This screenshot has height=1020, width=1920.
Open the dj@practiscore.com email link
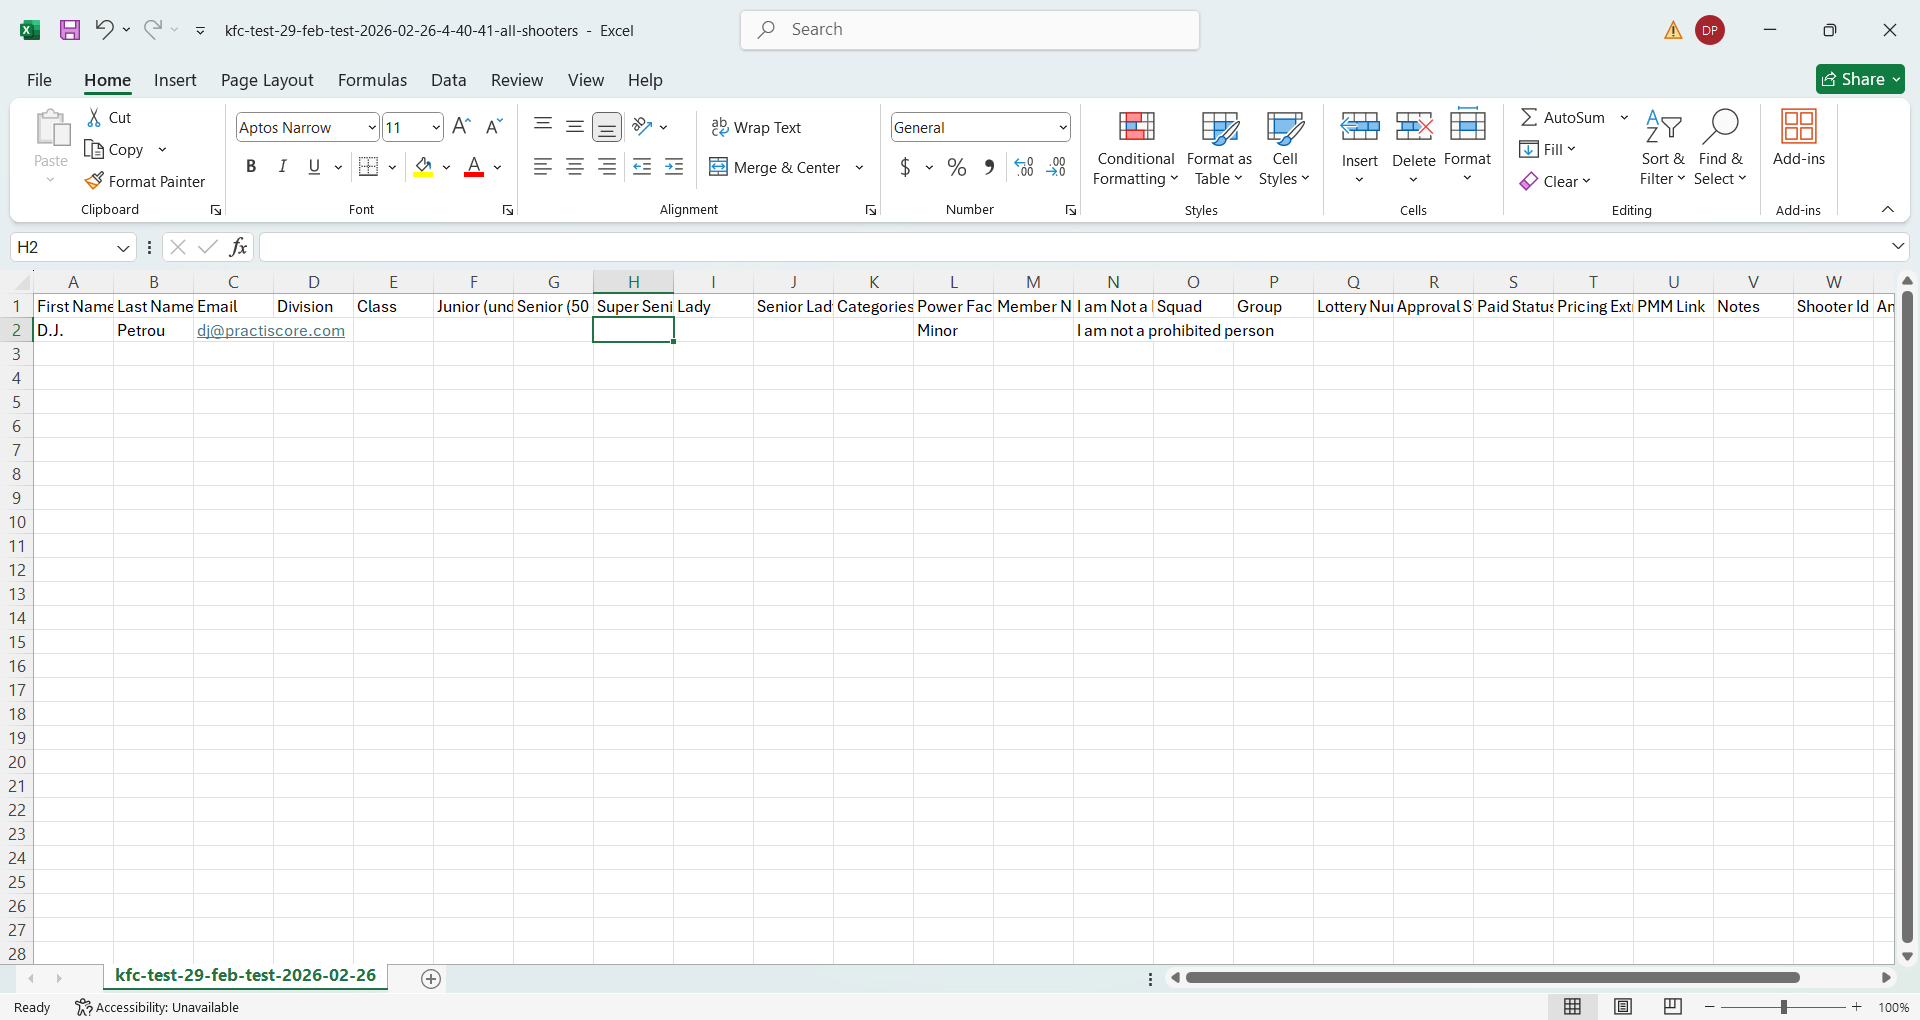[270, 331]
